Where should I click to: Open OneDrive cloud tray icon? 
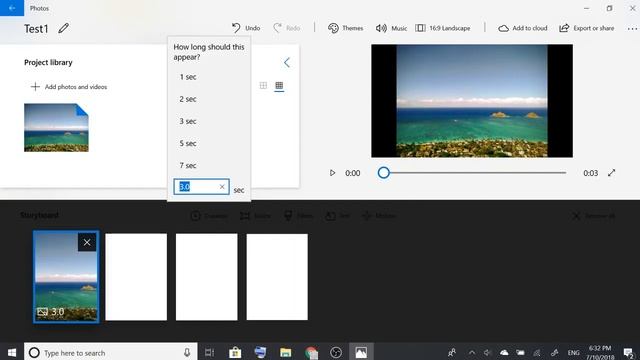(x=504, y=352)
